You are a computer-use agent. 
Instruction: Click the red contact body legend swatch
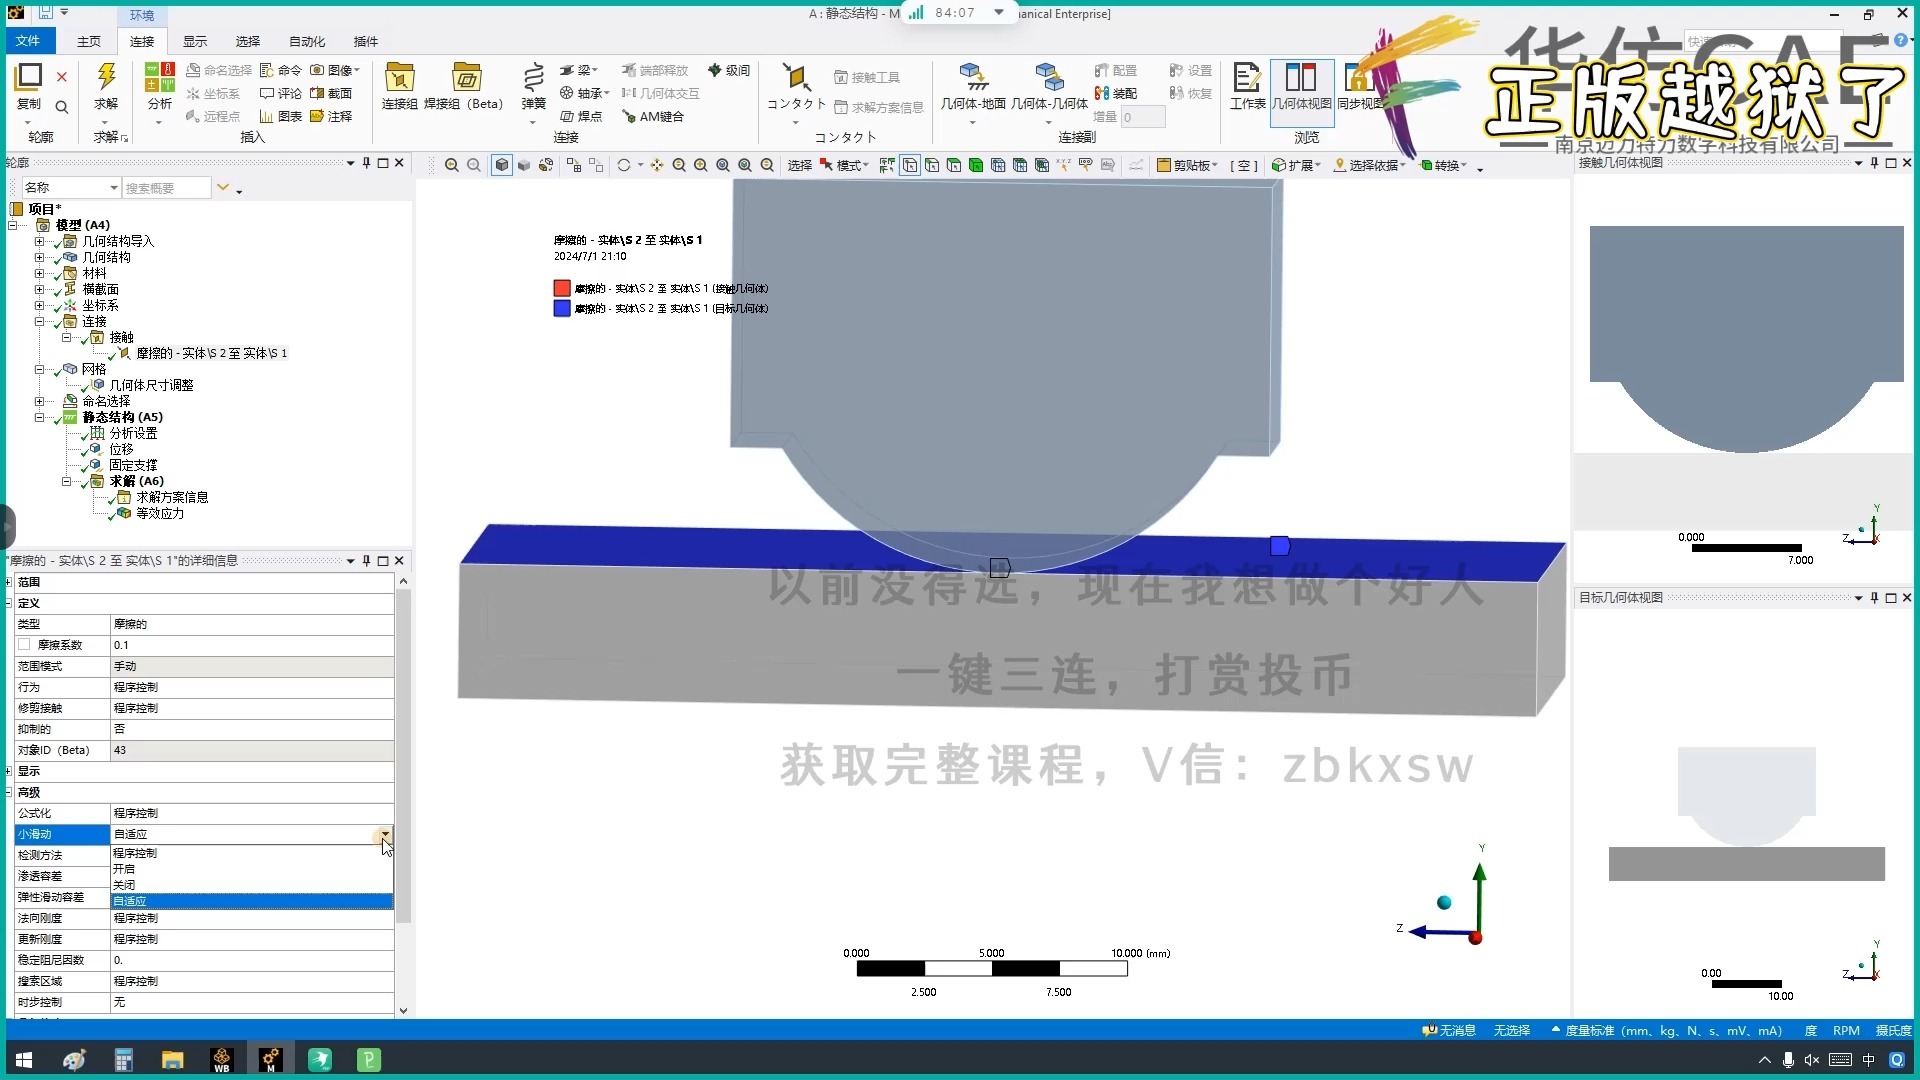(562, 288)
